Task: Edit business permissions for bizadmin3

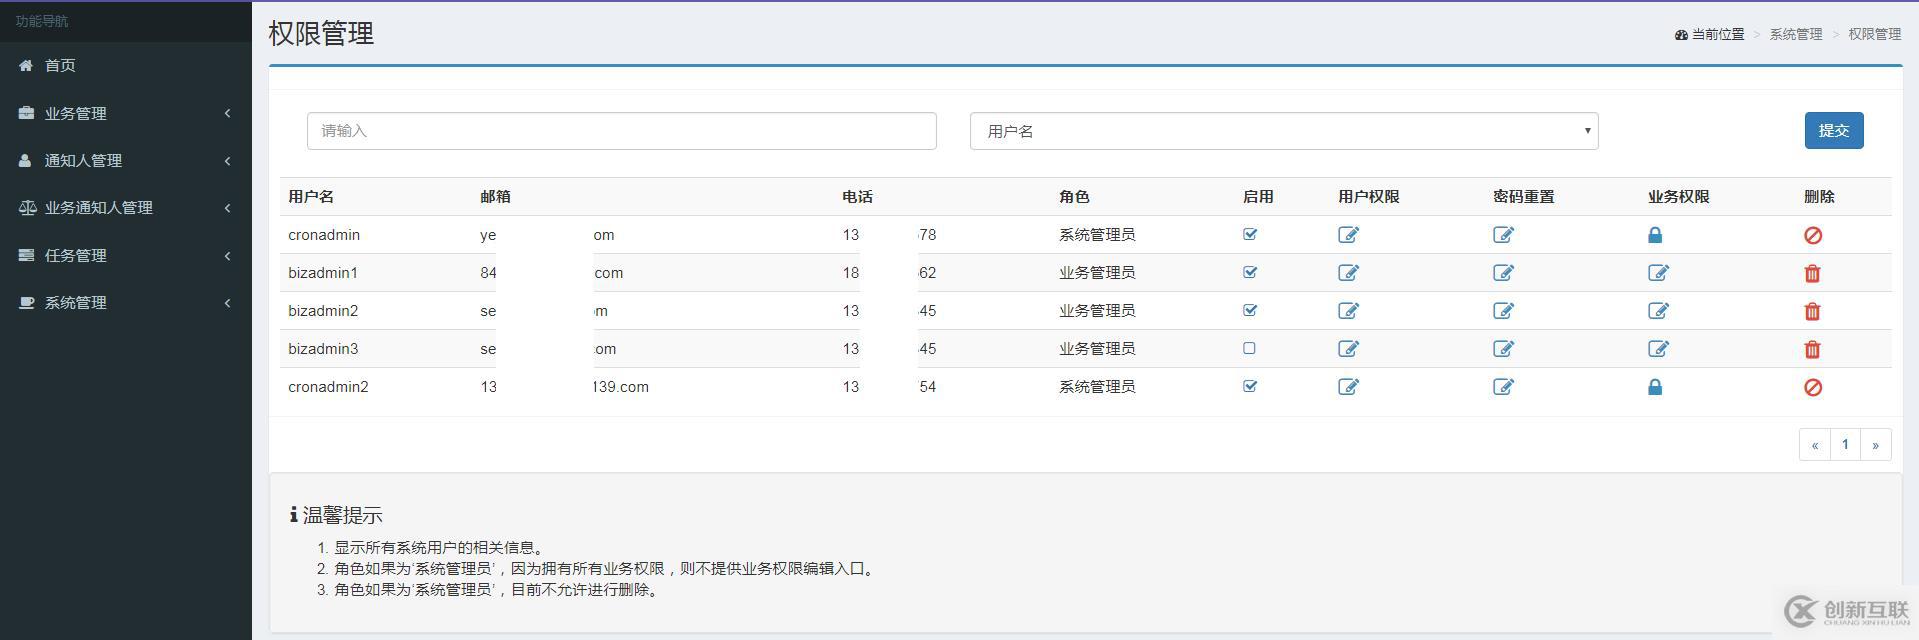Action: coord(1658,349)
